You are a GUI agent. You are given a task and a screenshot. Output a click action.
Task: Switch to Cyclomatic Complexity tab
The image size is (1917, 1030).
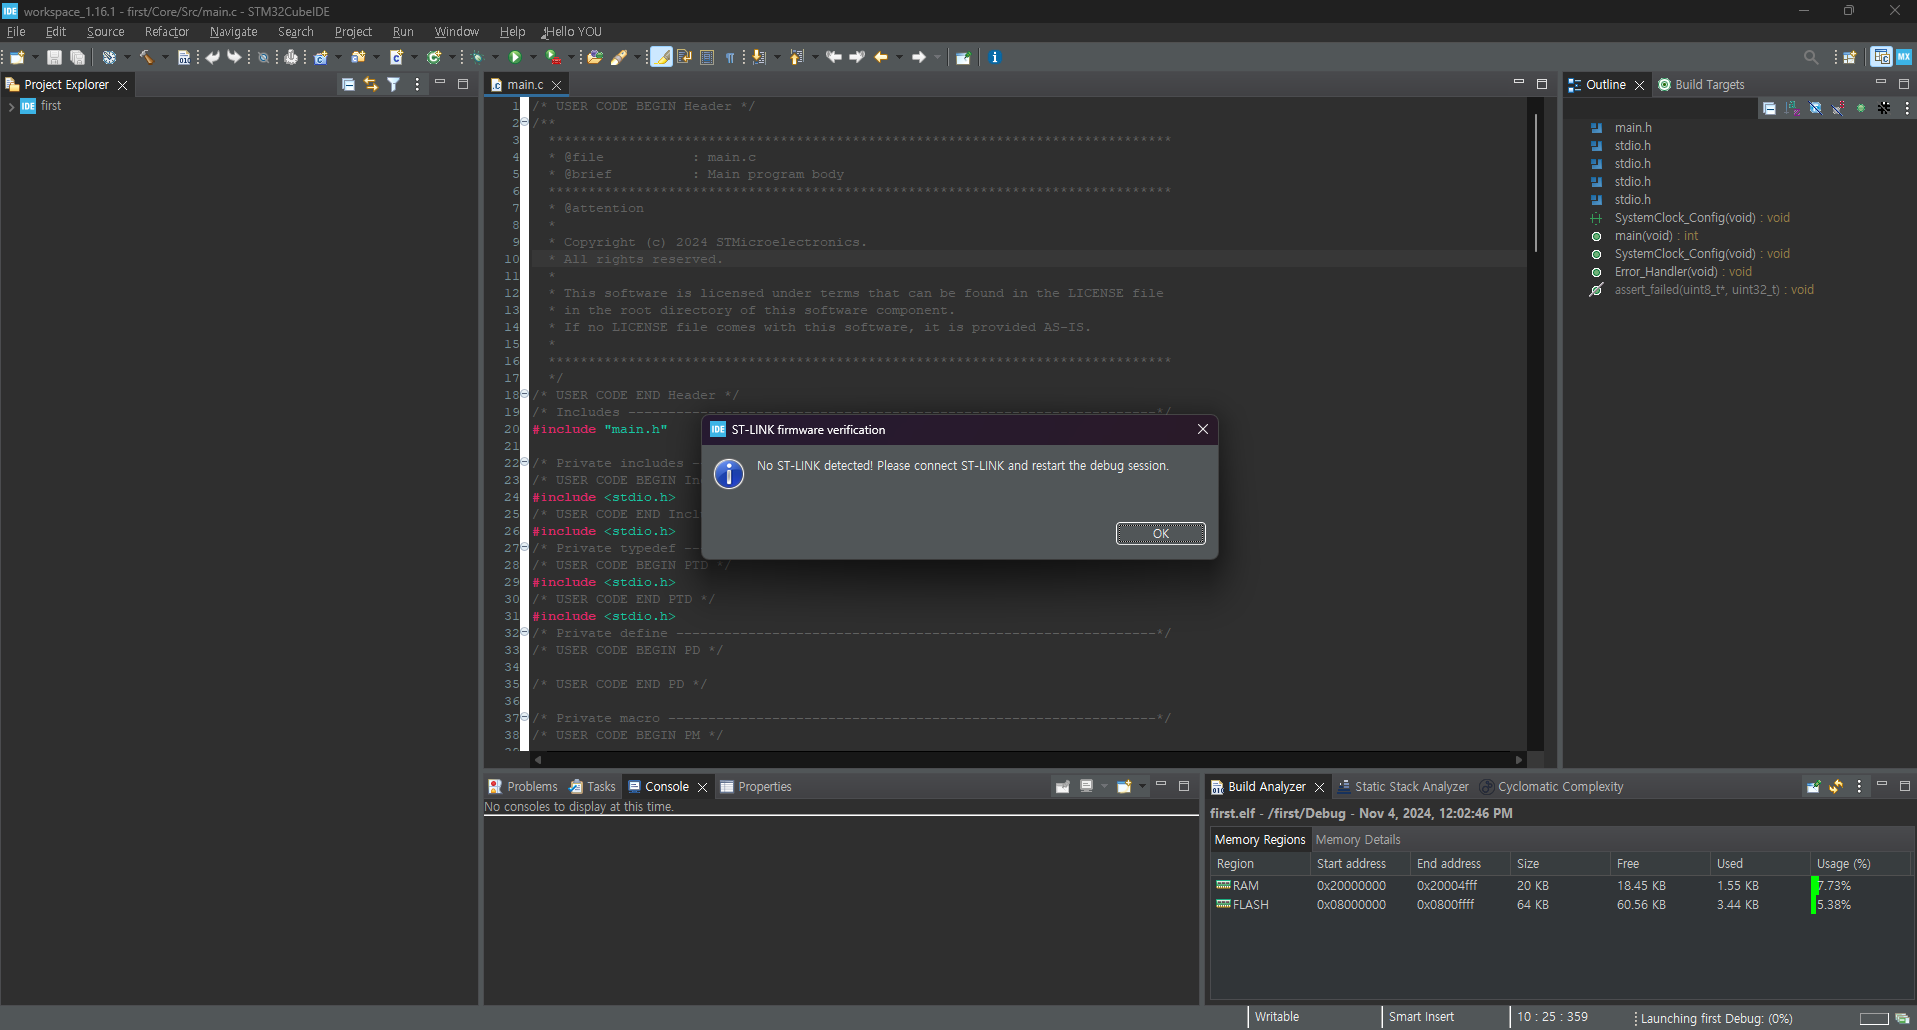tap(1552, 787)
